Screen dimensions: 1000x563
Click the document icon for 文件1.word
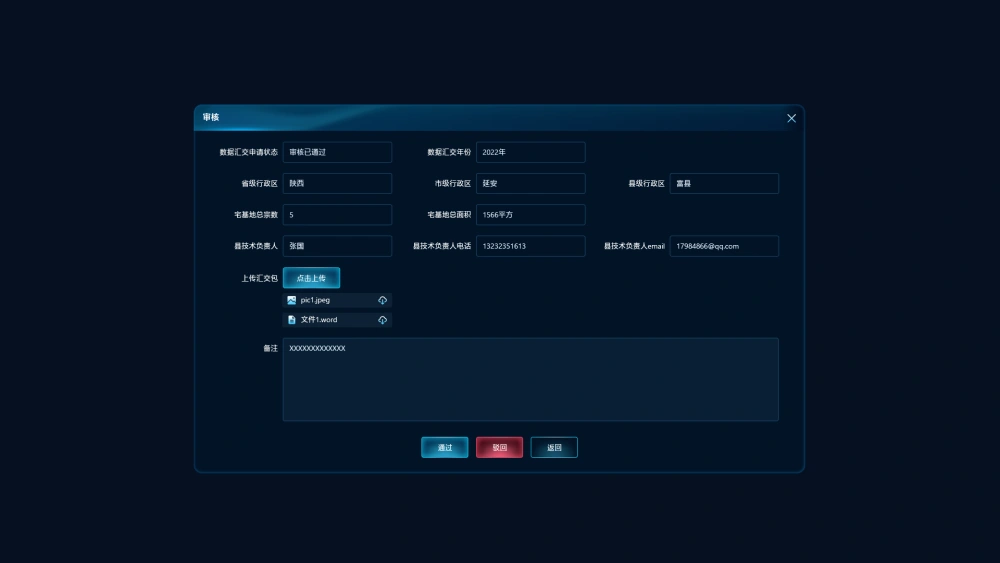[x=292, y=320]
